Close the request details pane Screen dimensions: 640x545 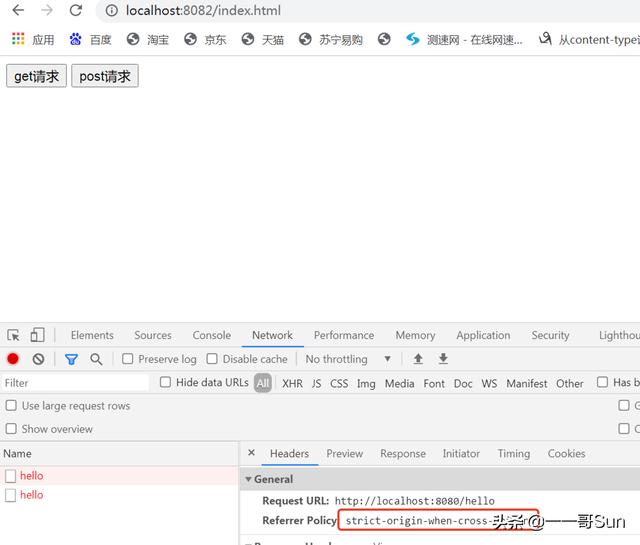point(251,452)
